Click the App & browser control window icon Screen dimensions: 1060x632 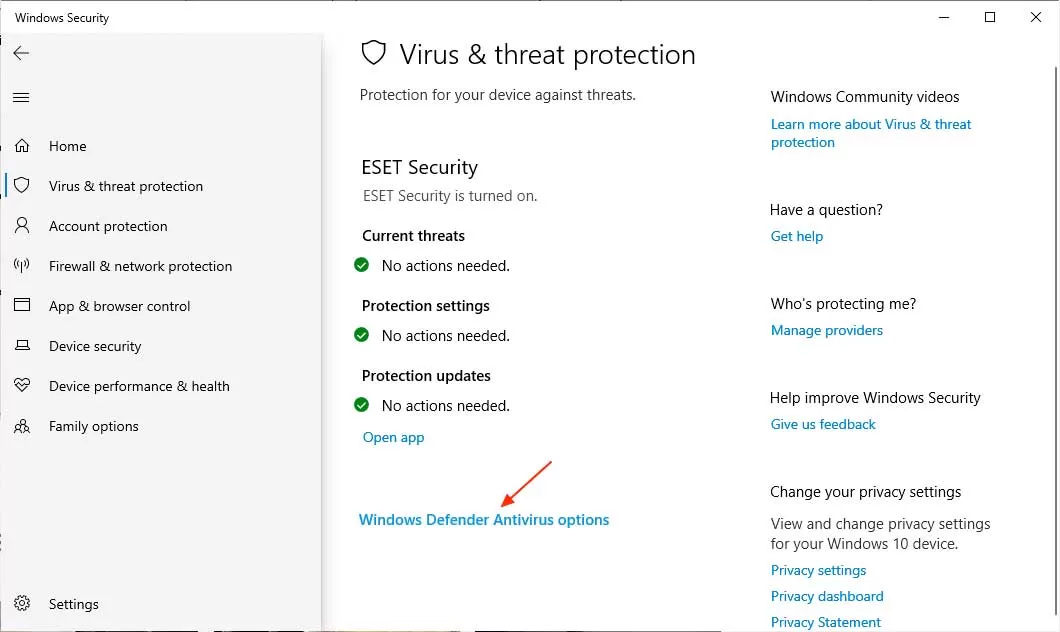coord(22,305)
